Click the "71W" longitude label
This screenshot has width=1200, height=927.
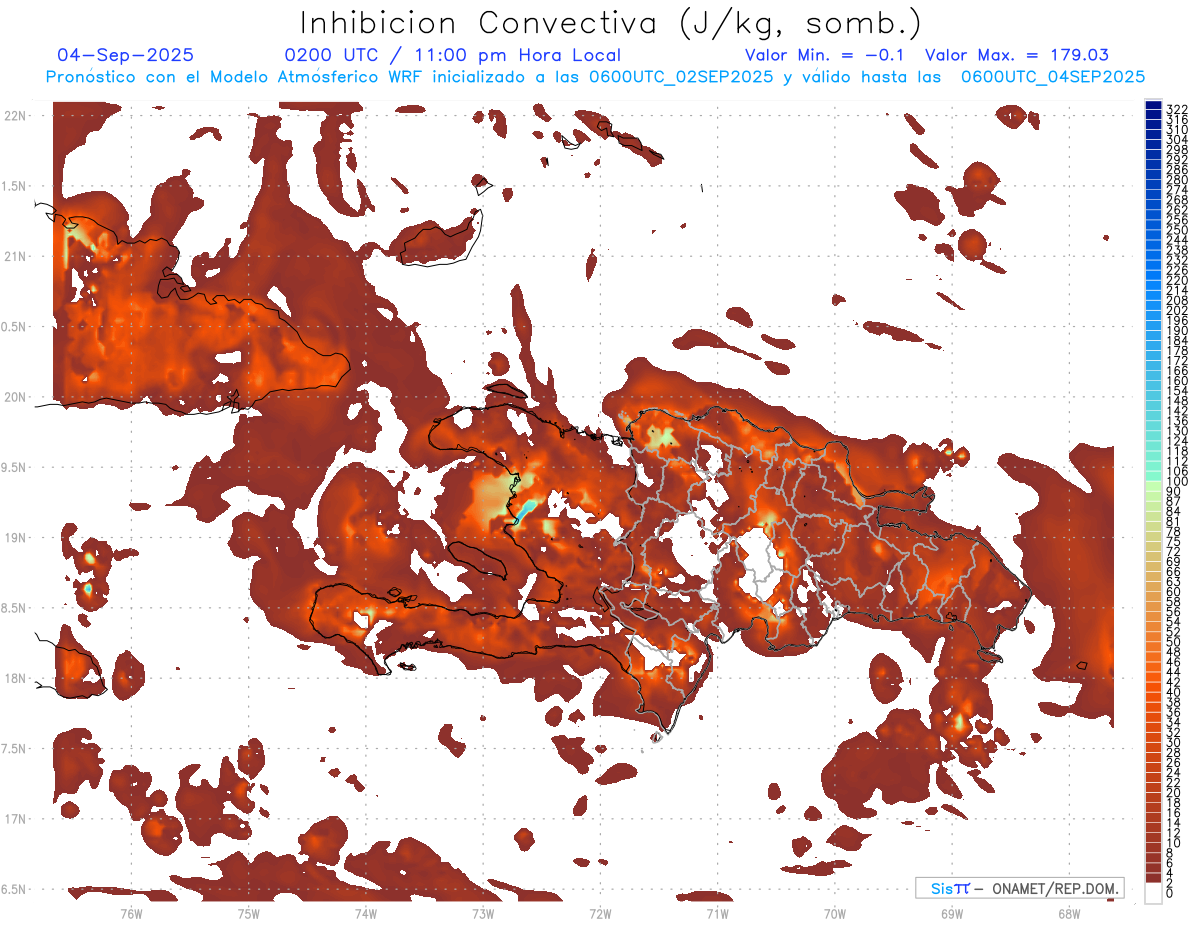tap(717, 913)
